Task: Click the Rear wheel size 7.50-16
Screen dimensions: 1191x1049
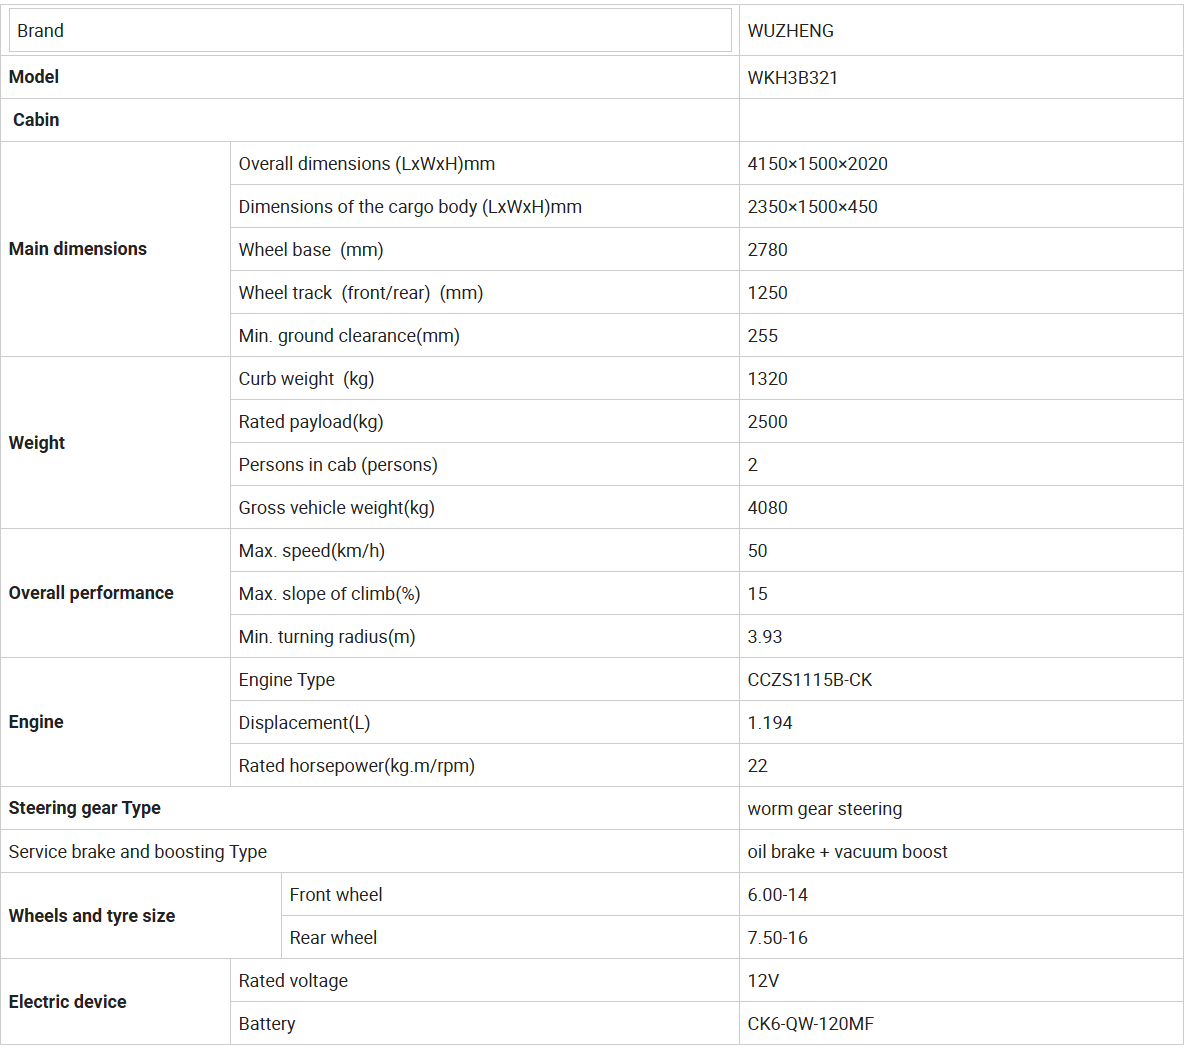Action: (x=777, y=938)
